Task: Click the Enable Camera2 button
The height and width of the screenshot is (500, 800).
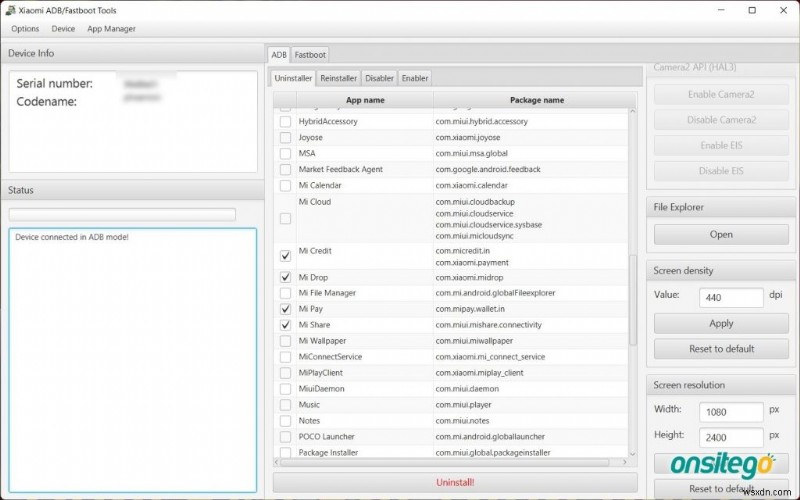Action: [721, 94]
